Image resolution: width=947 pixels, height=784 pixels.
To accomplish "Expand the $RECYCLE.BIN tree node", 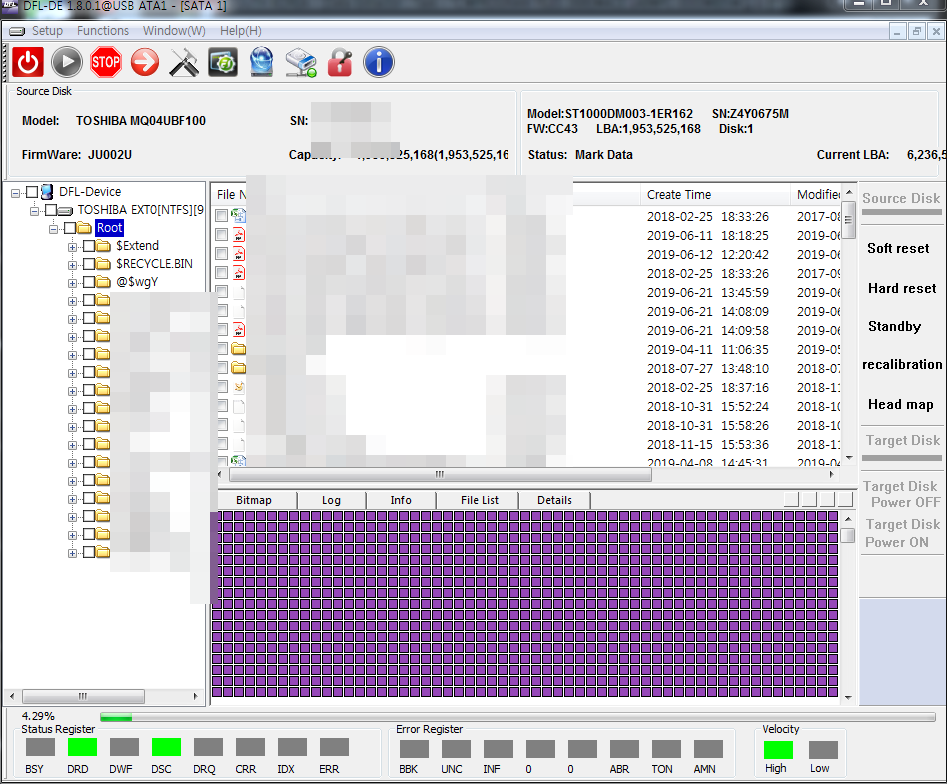I will (x=71, y=263).
